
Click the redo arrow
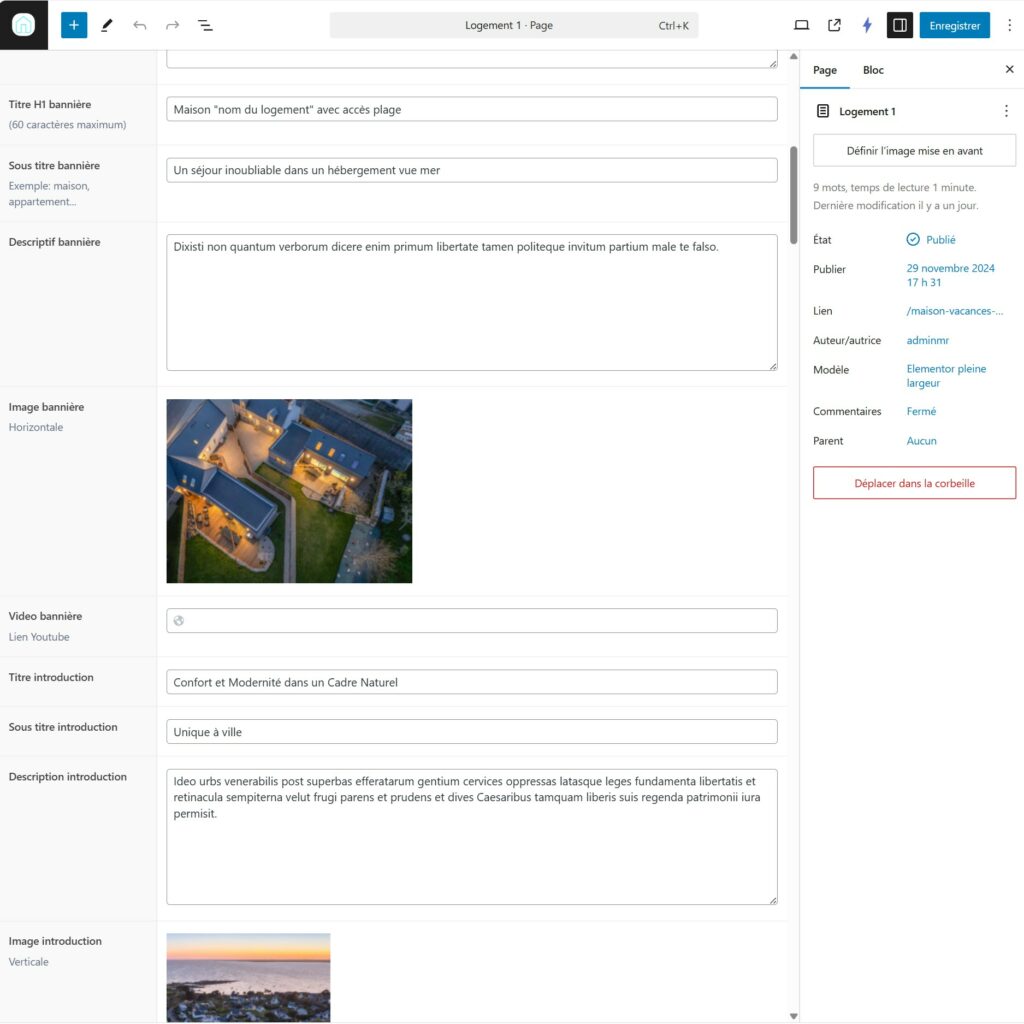[172, 25]
